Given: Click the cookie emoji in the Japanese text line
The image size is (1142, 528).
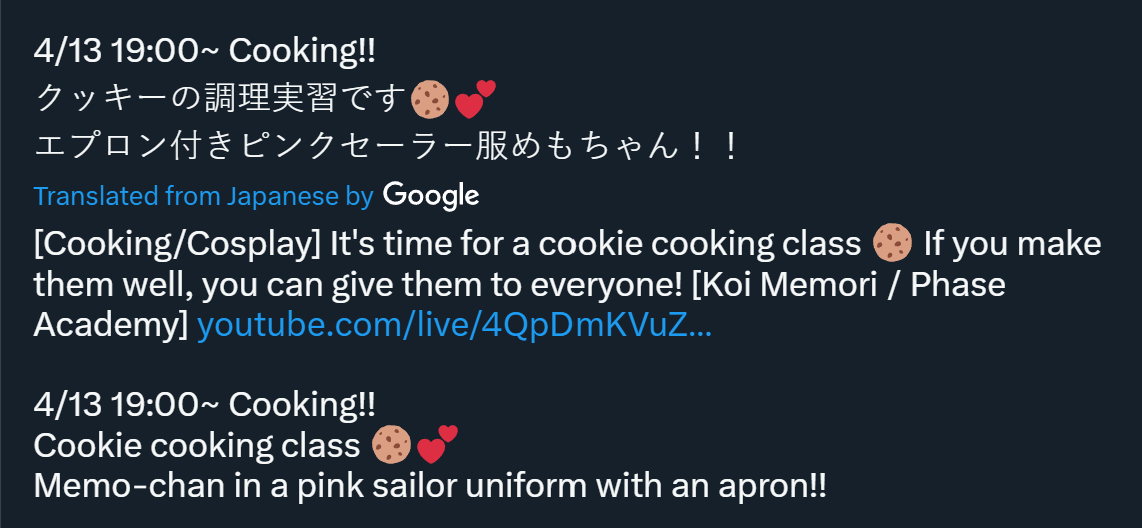Looking at the screenshot, I should [x=430, y=100].
